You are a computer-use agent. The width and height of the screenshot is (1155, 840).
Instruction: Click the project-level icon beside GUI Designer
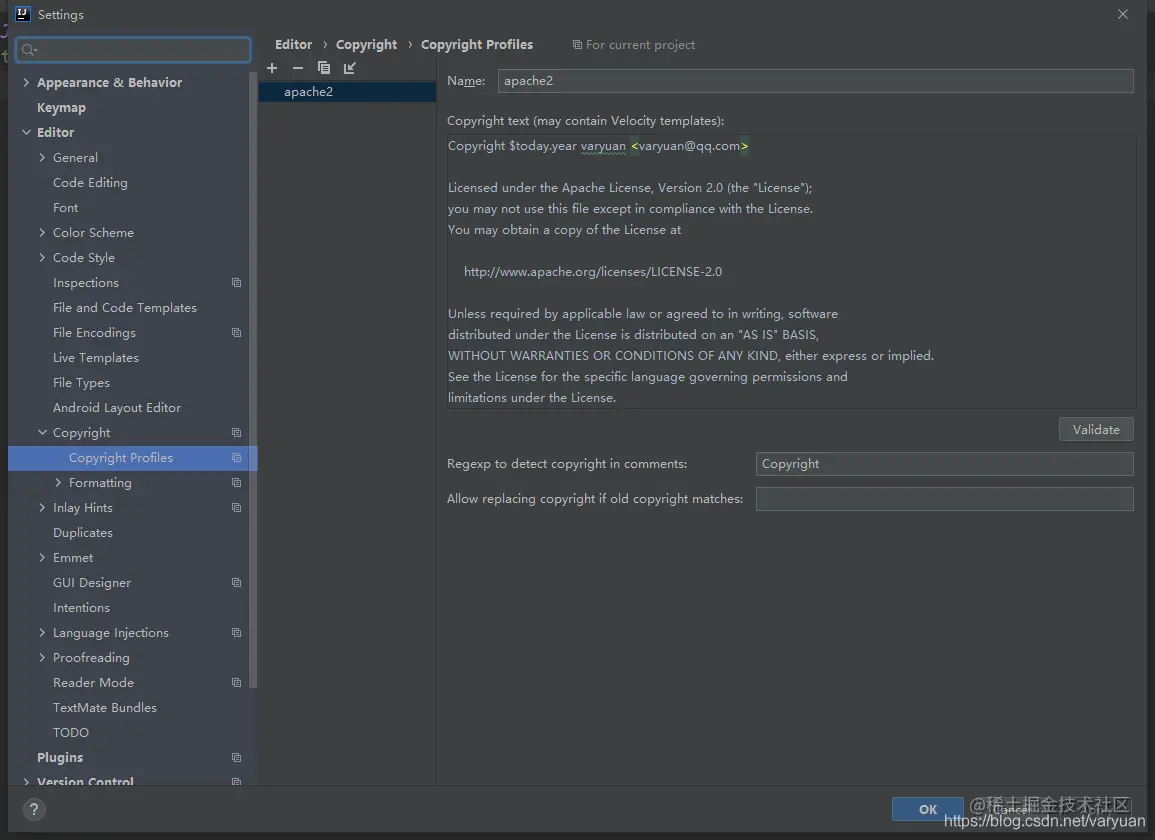[x=236, y=582]
